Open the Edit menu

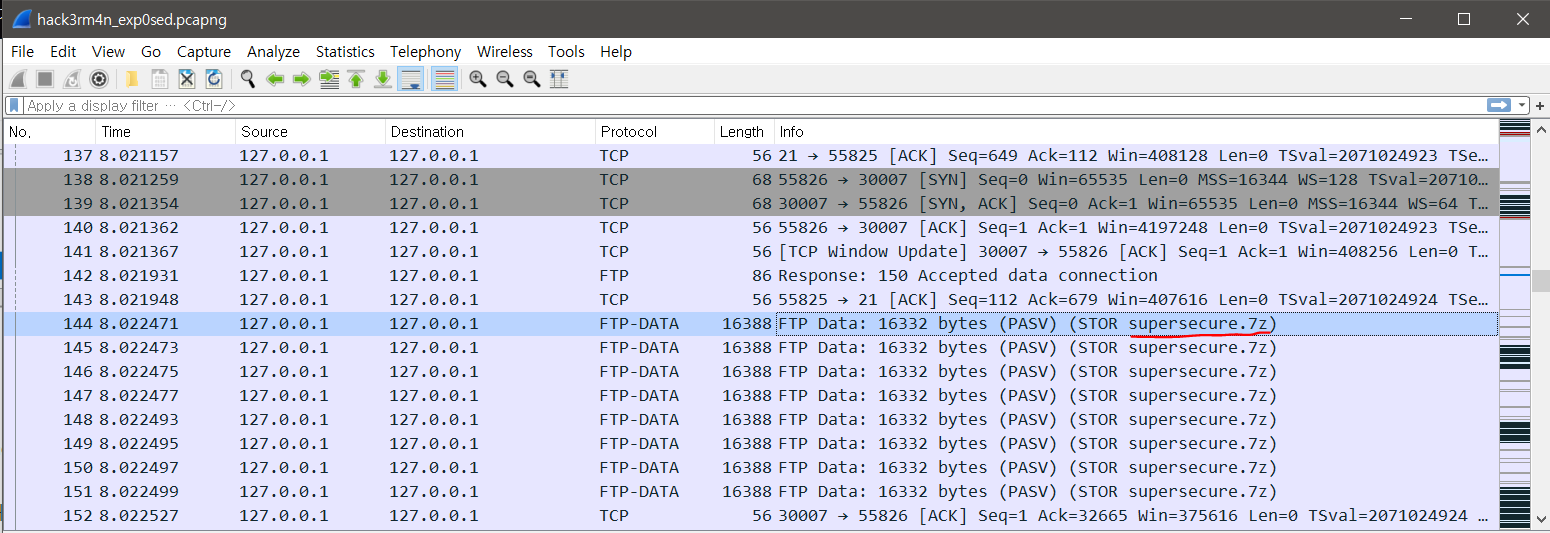pyautogui.click(x=63, y=51)
